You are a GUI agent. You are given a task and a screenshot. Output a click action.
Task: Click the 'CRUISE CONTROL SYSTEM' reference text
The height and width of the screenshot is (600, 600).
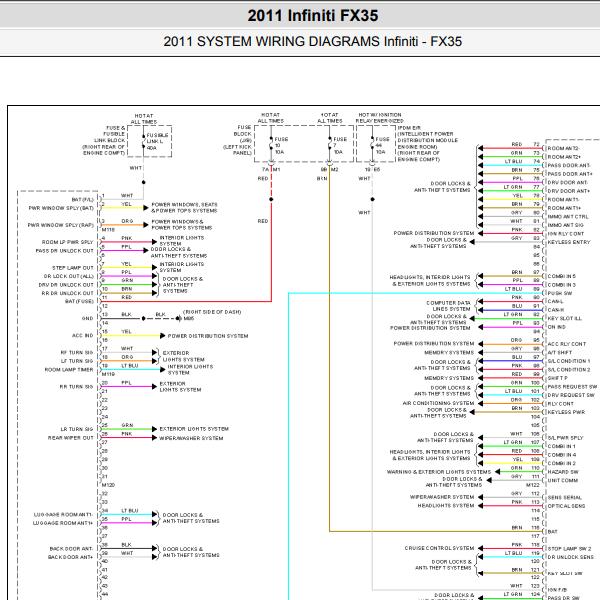pos(439,548)
